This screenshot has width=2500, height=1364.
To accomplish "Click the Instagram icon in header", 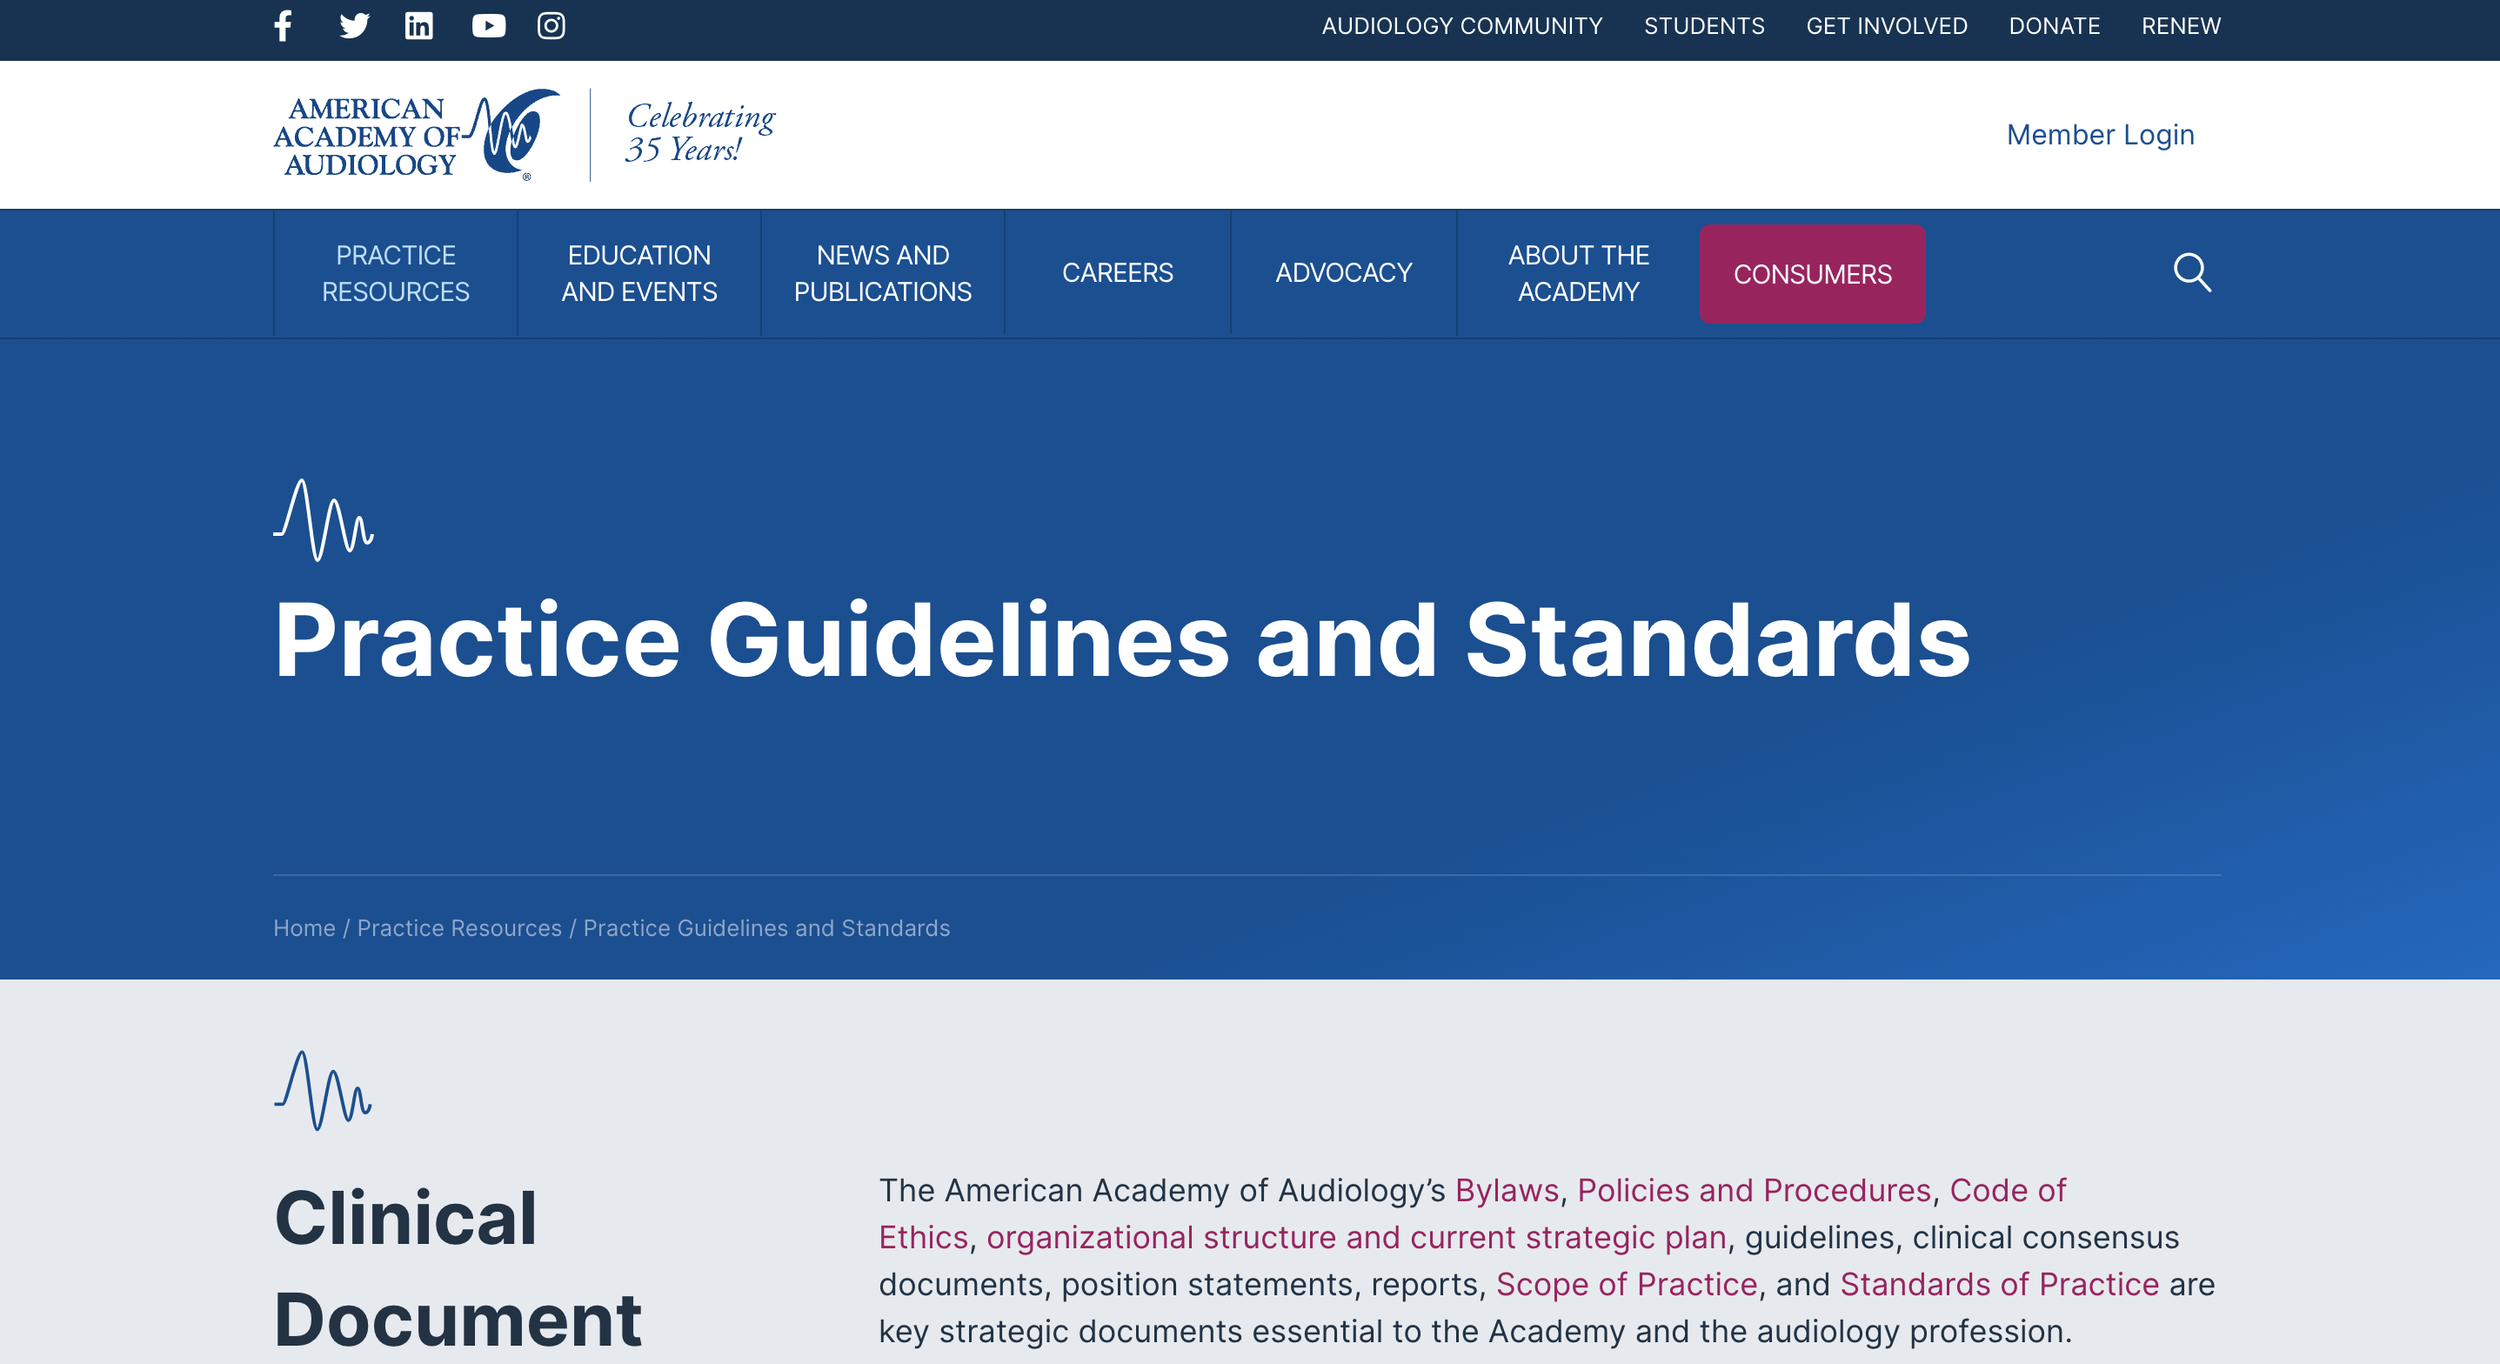I will click(x=551, y=26).
